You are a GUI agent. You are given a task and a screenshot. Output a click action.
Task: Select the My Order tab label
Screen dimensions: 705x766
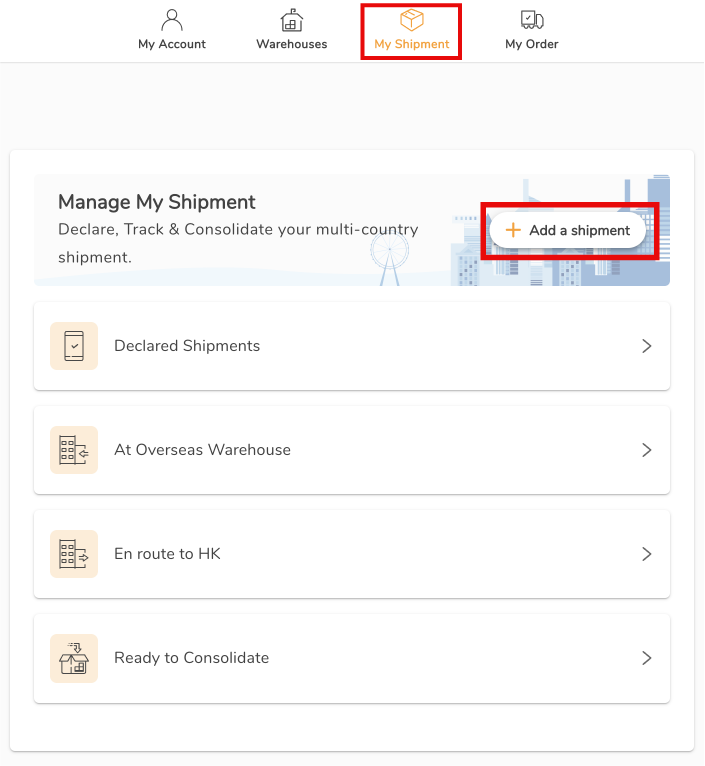tap(532, 44)
